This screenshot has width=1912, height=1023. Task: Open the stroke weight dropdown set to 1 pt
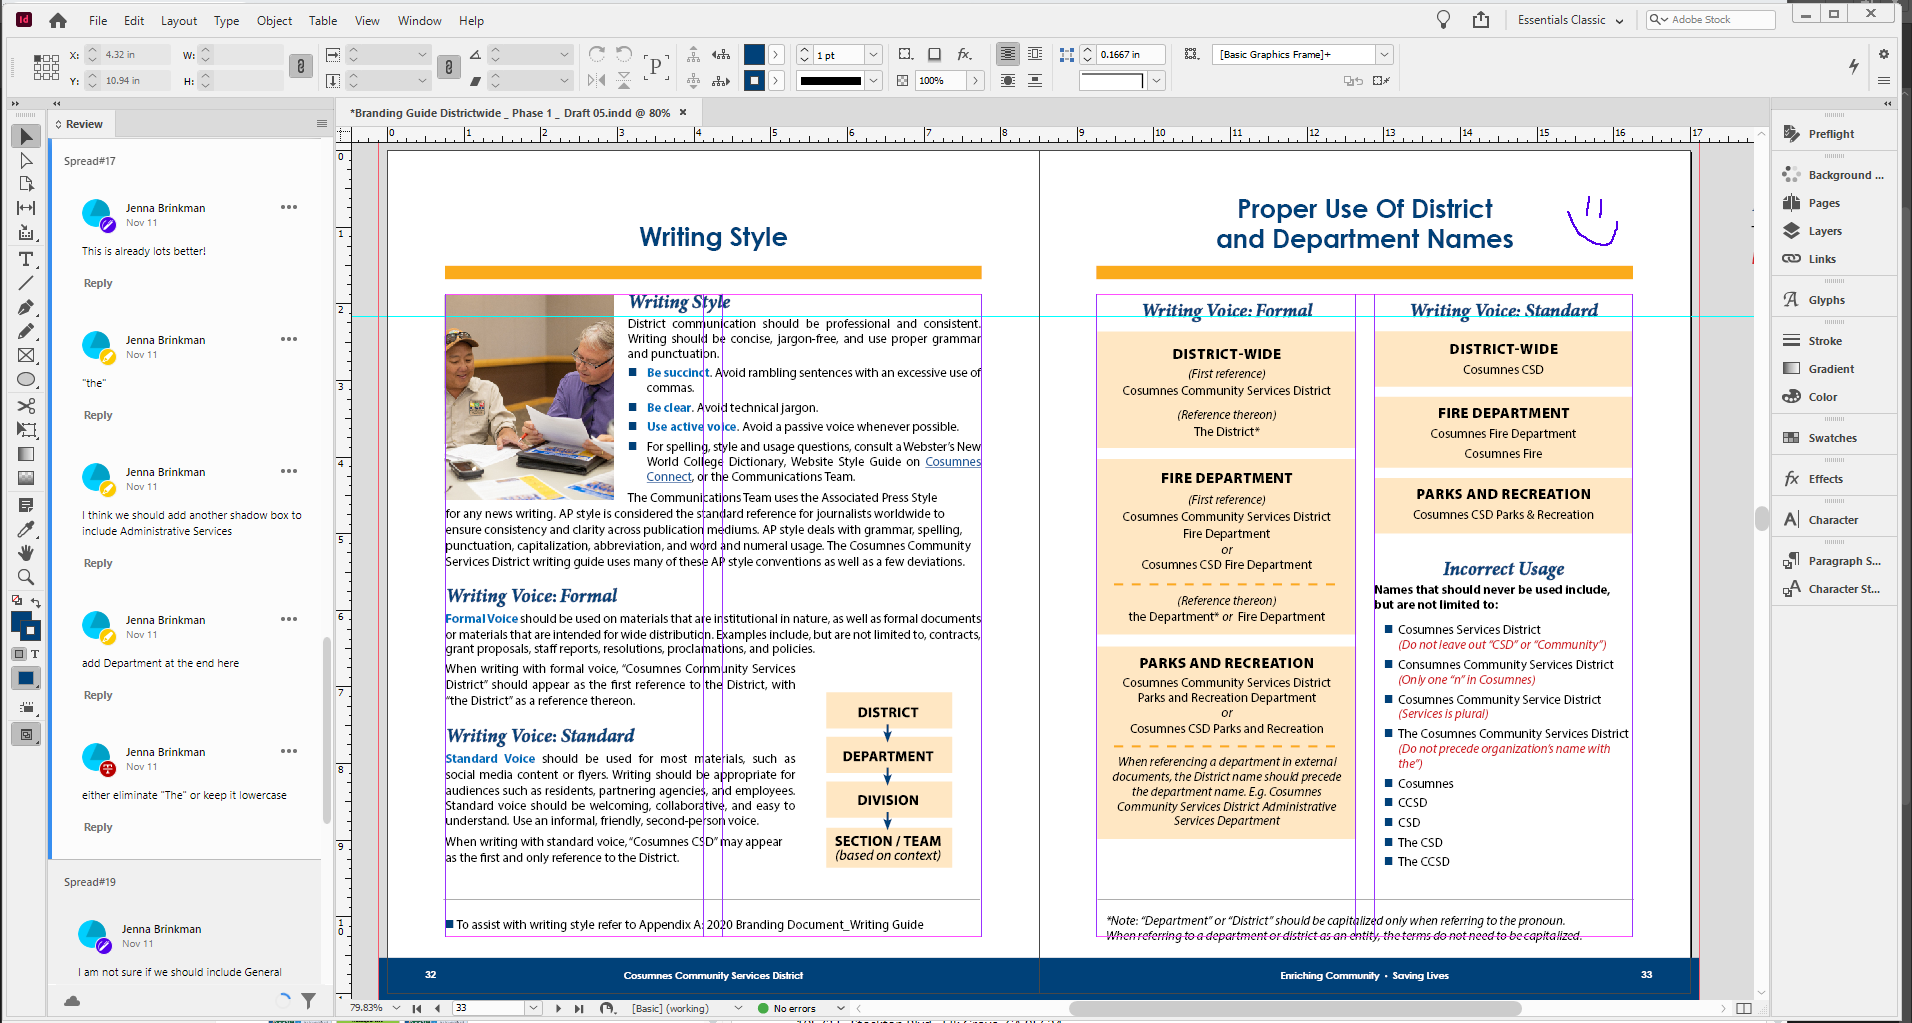coord(871,54)
